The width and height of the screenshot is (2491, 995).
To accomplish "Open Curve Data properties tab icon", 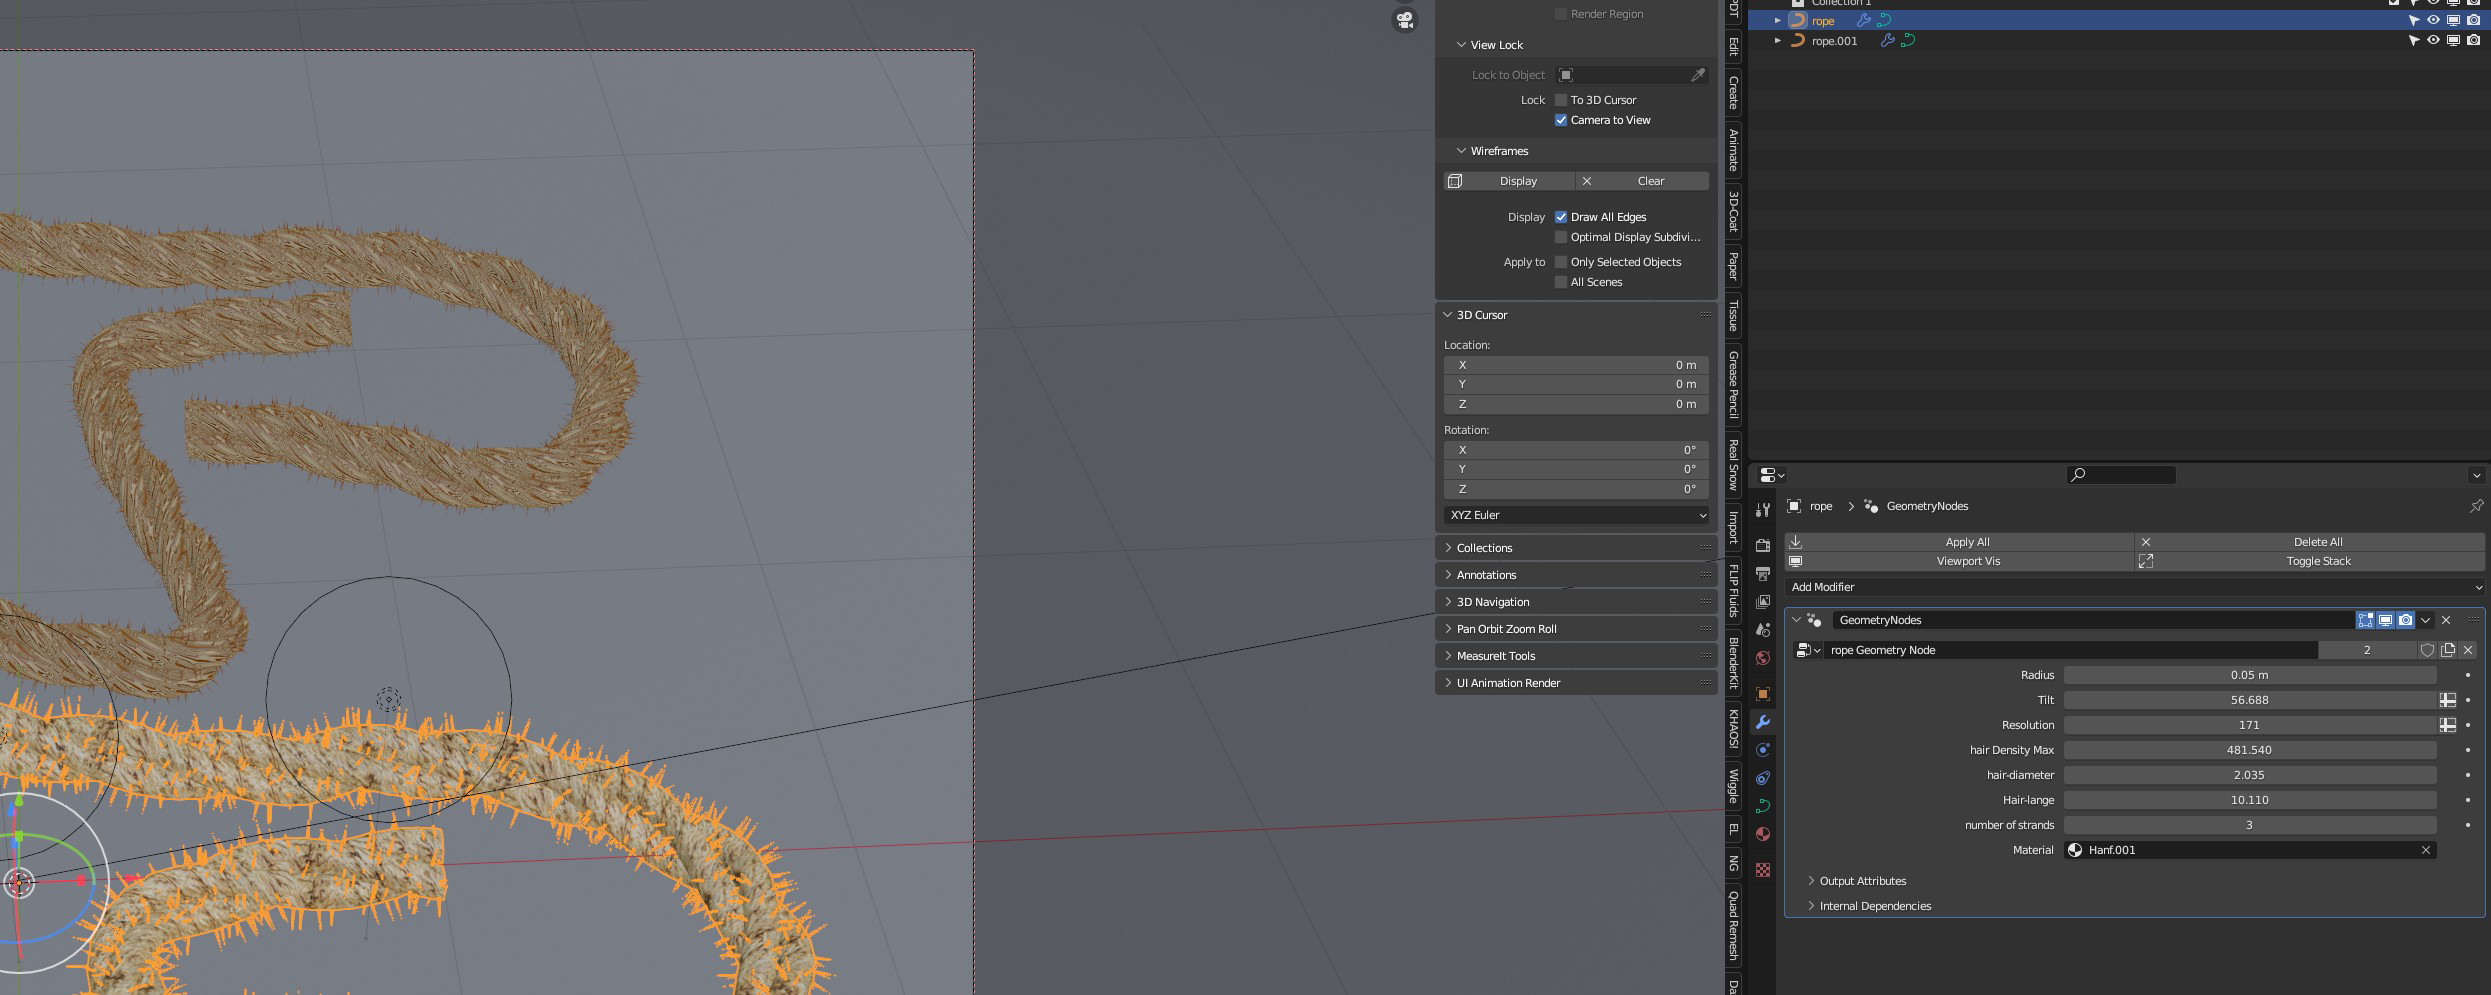I will (x=1763, y=805).
